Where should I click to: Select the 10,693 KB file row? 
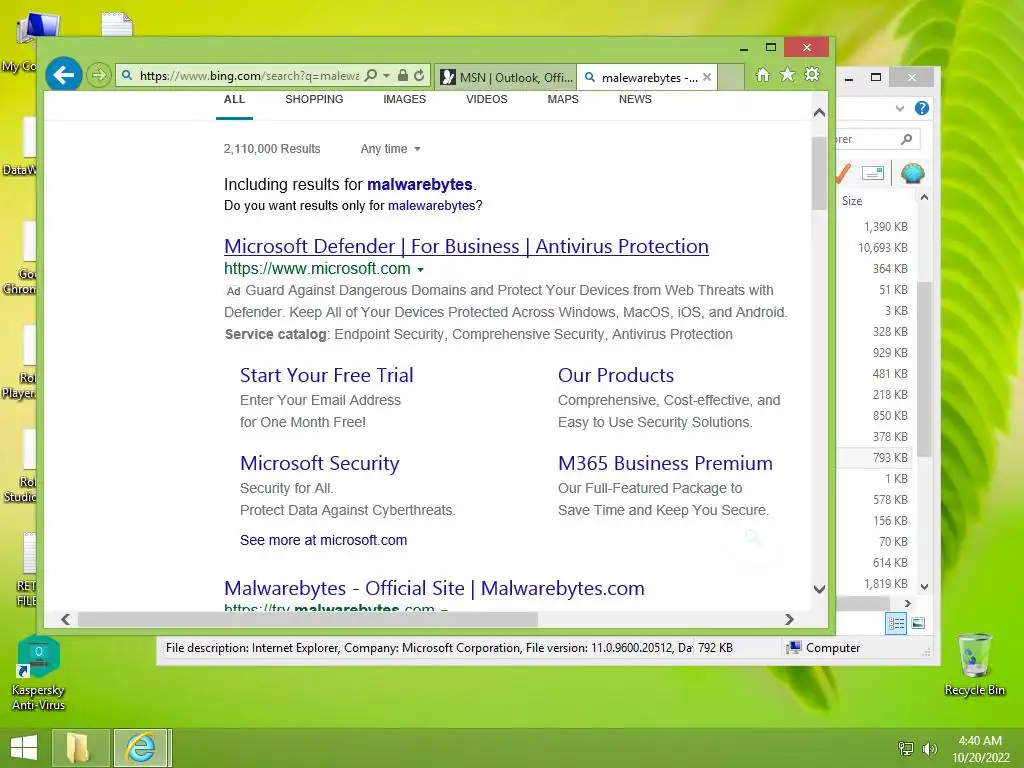tap(875, 248)
